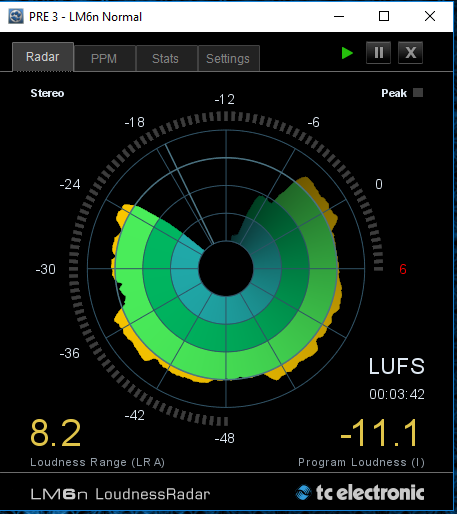The image size is (457, 514).
Task: Open the Stats tab
Action: point(167,59)
